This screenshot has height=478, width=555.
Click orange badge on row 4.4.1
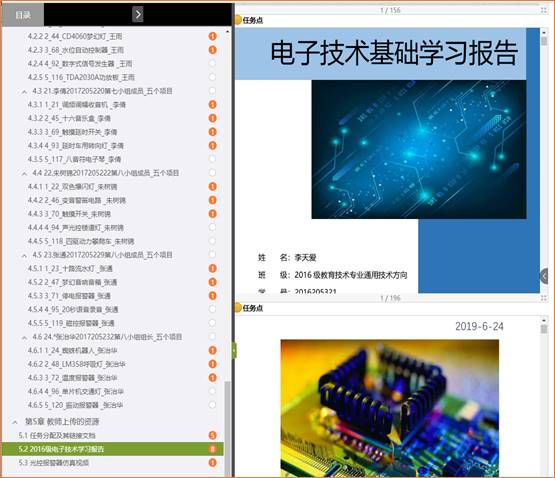point(212,186)
